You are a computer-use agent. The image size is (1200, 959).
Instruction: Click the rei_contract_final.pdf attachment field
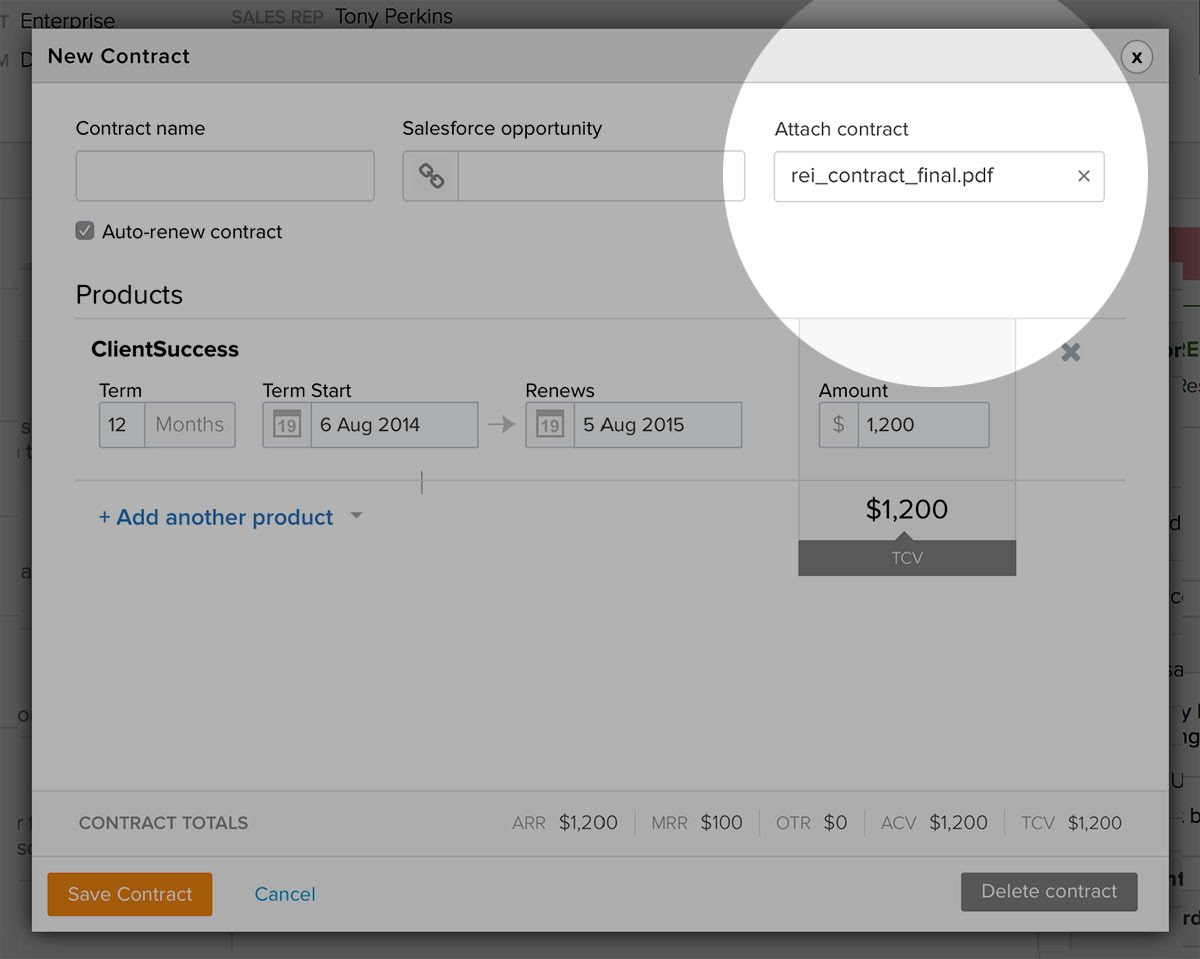pyautogui.click(x=939, y=176)
